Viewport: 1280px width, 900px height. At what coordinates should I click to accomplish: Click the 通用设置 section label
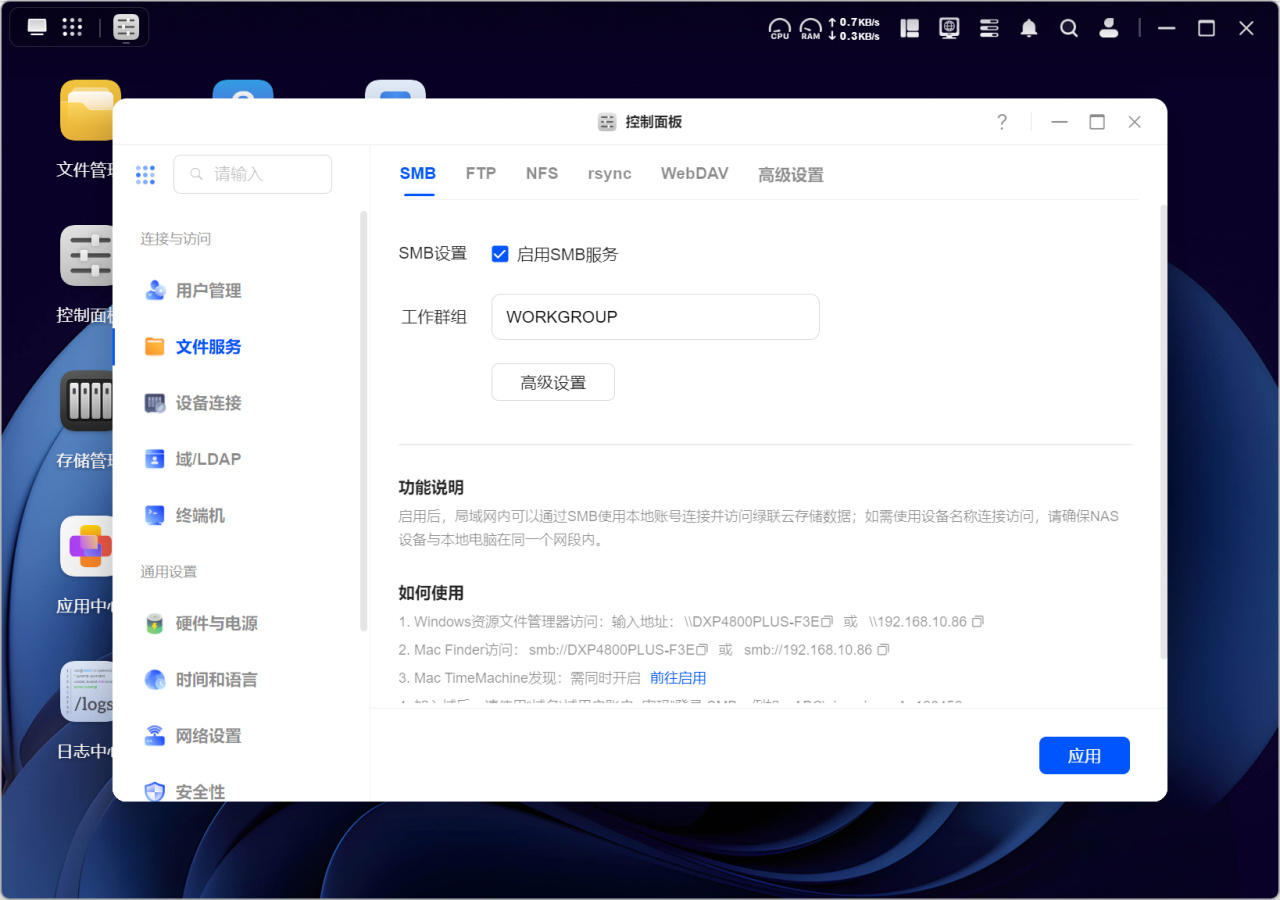pos(169,572)
